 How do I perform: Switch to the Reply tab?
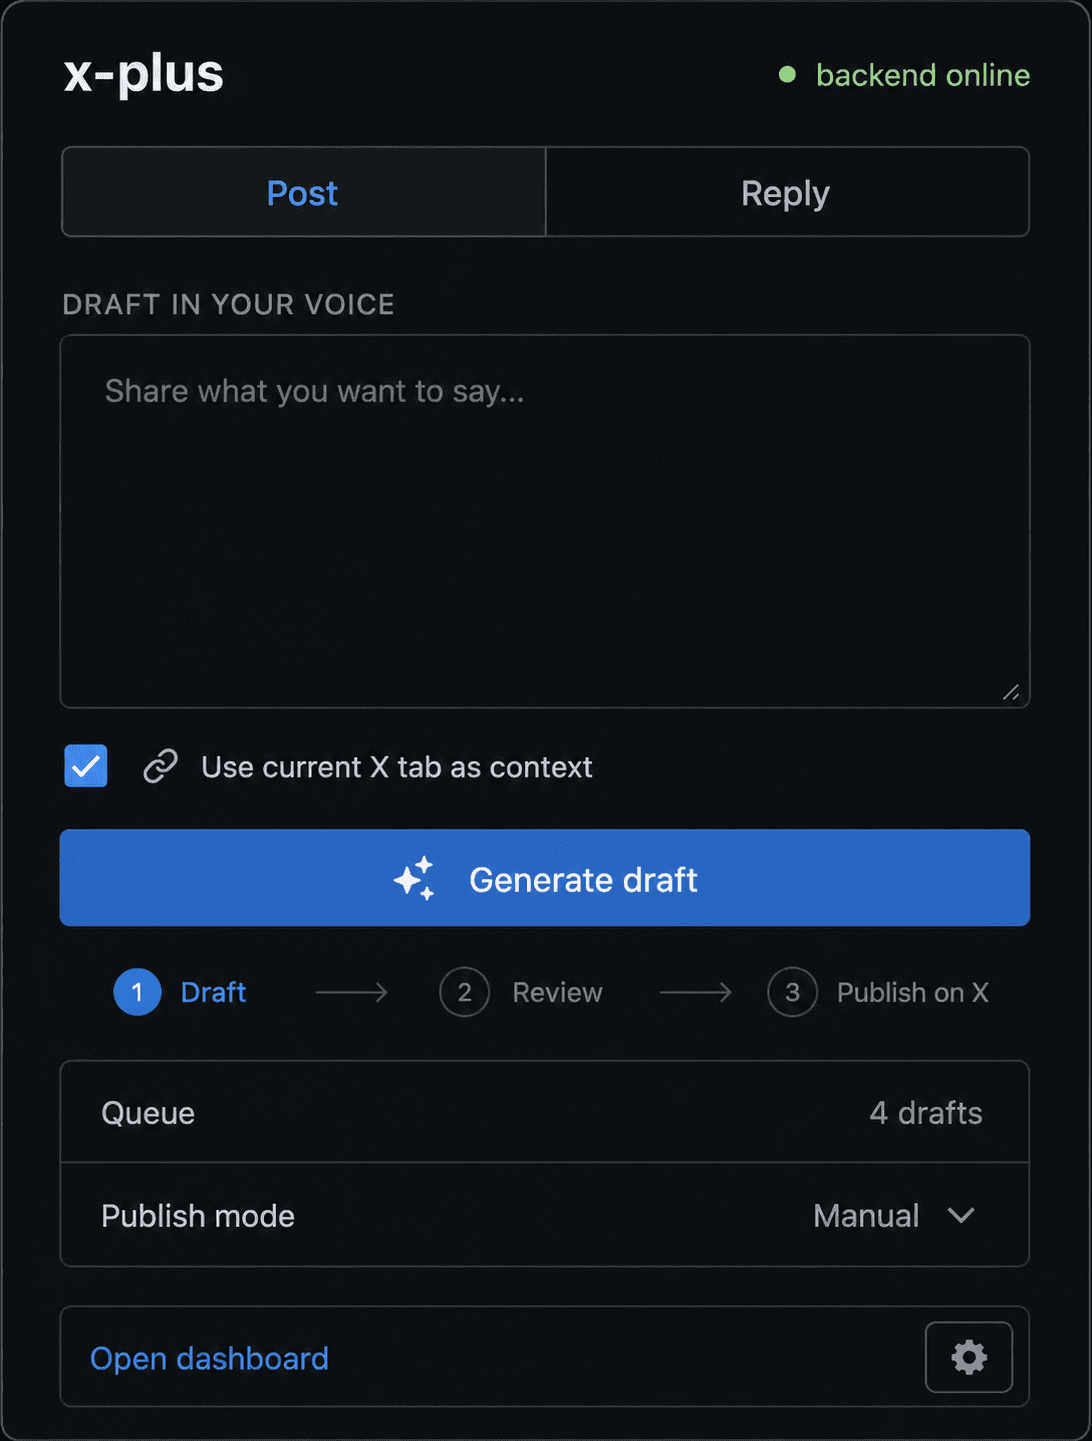[x=787, y=192]
